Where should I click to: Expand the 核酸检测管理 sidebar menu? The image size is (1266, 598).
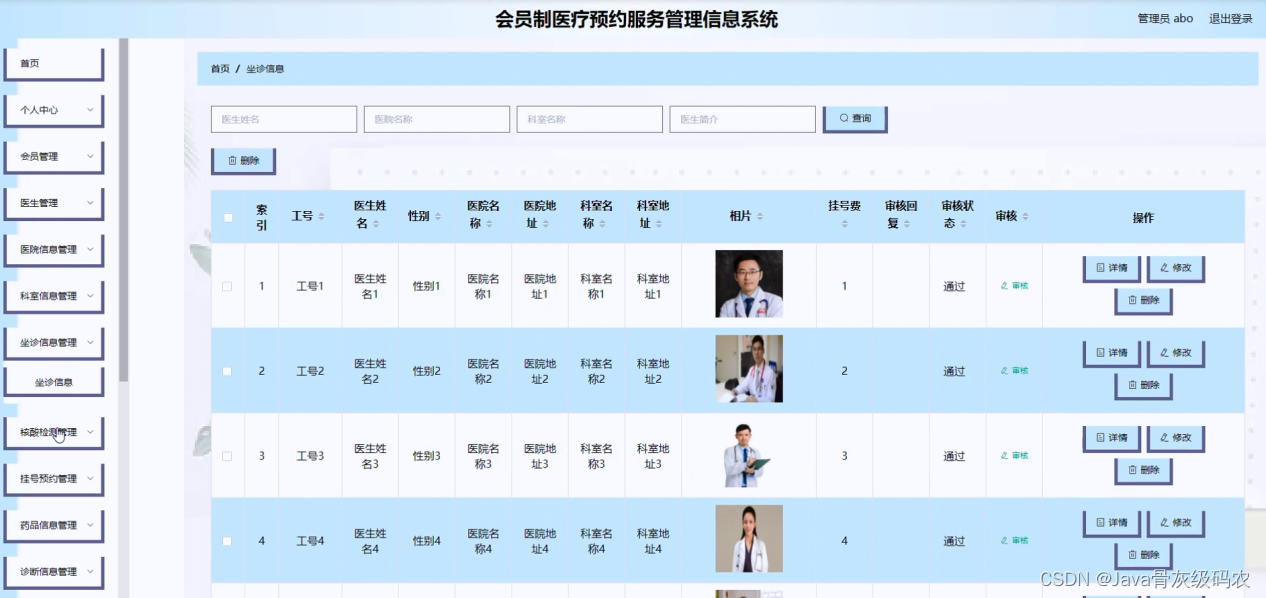(x=54, y=433)
